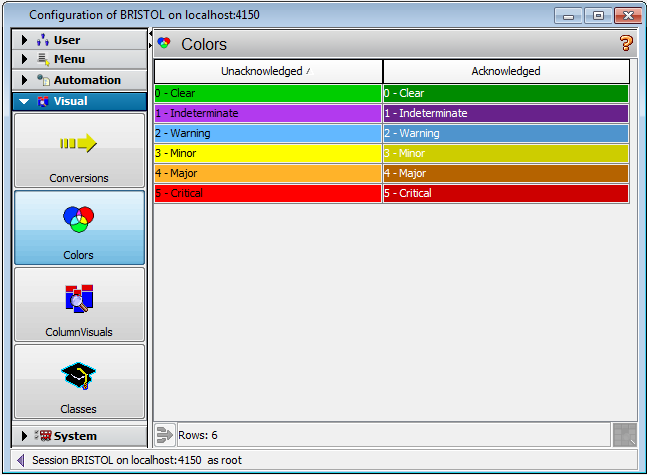This screenshot has width=647, height=475.
Task: Expand the User section arrow
Action: point(24,40)
